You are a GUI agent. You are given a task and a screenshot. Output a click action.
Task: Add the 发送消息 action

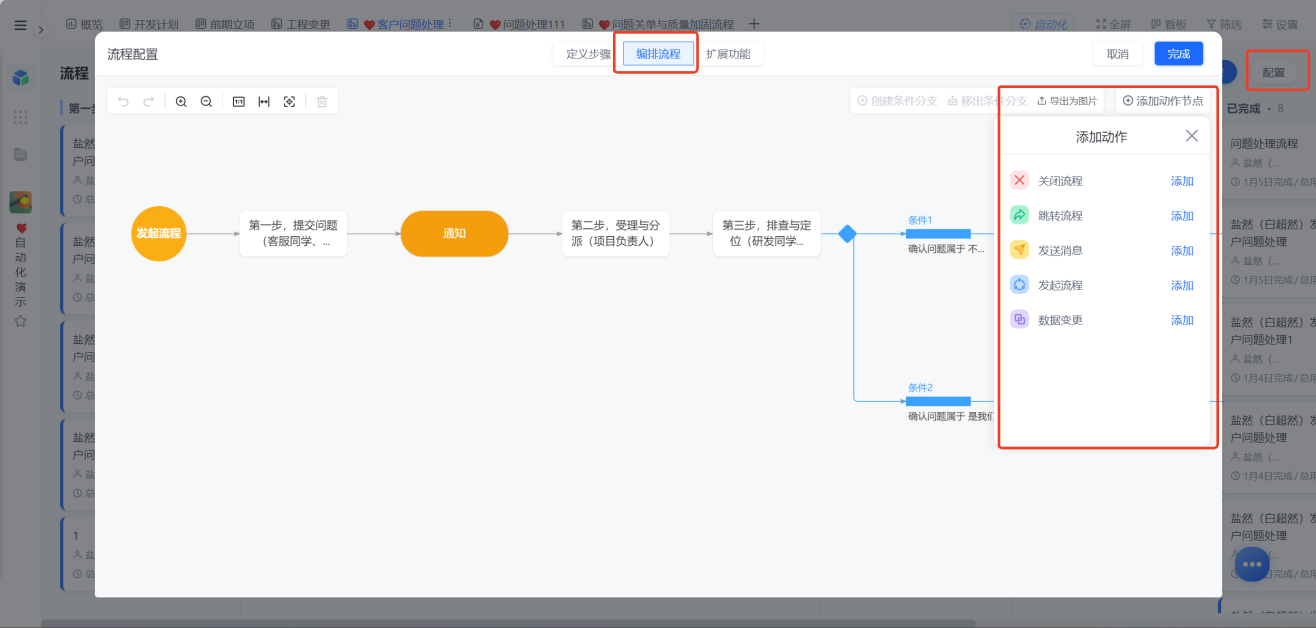[x=1182, y=251]
